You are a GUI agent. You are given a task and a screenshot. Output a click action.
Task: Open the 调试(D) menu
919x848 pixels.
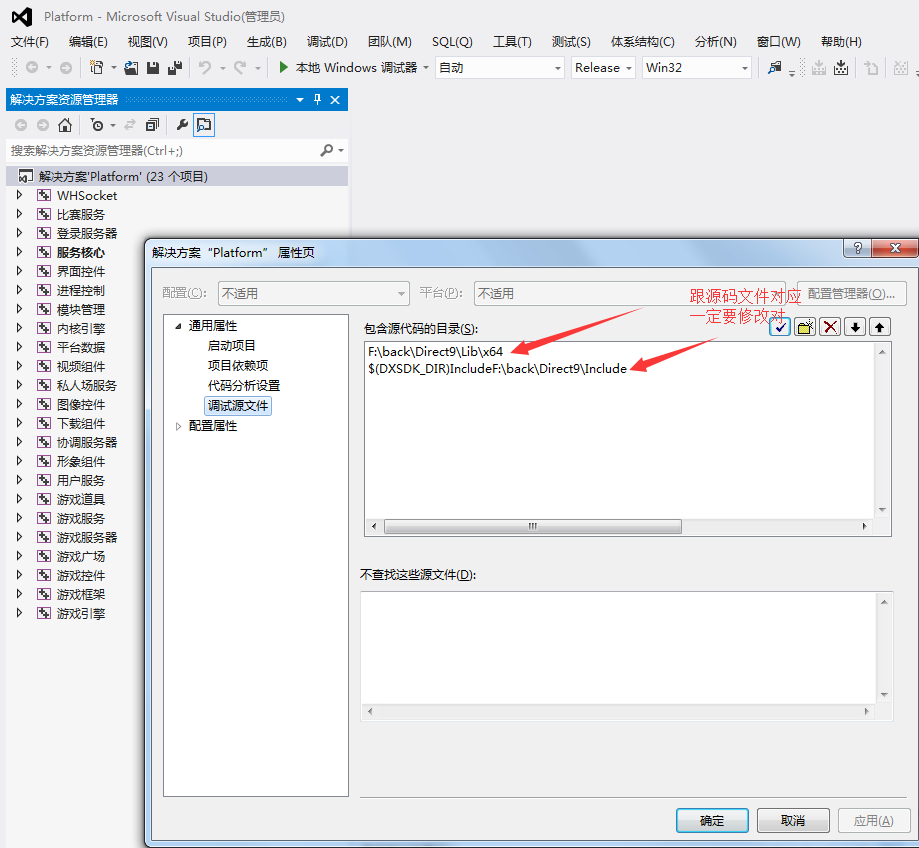(x=327, y=41)
